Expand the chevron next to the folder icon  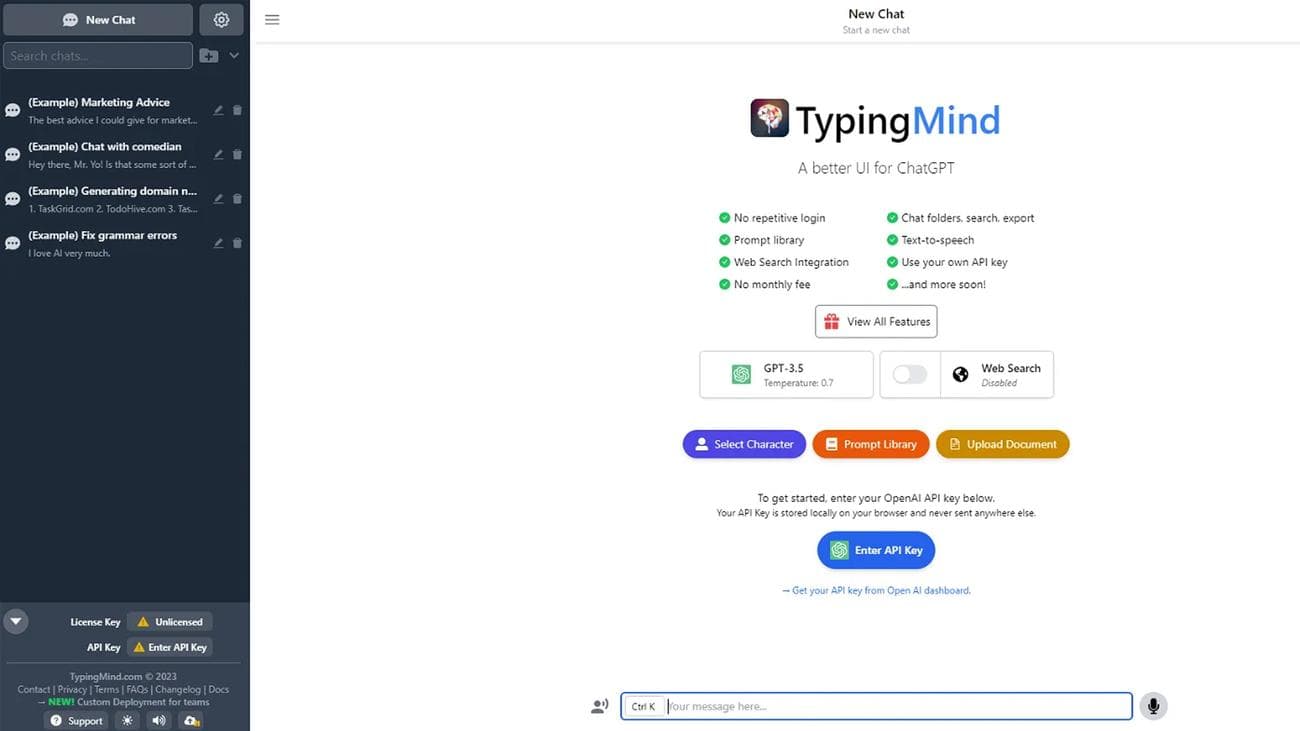pyautogui.click(x=234, y=56)
